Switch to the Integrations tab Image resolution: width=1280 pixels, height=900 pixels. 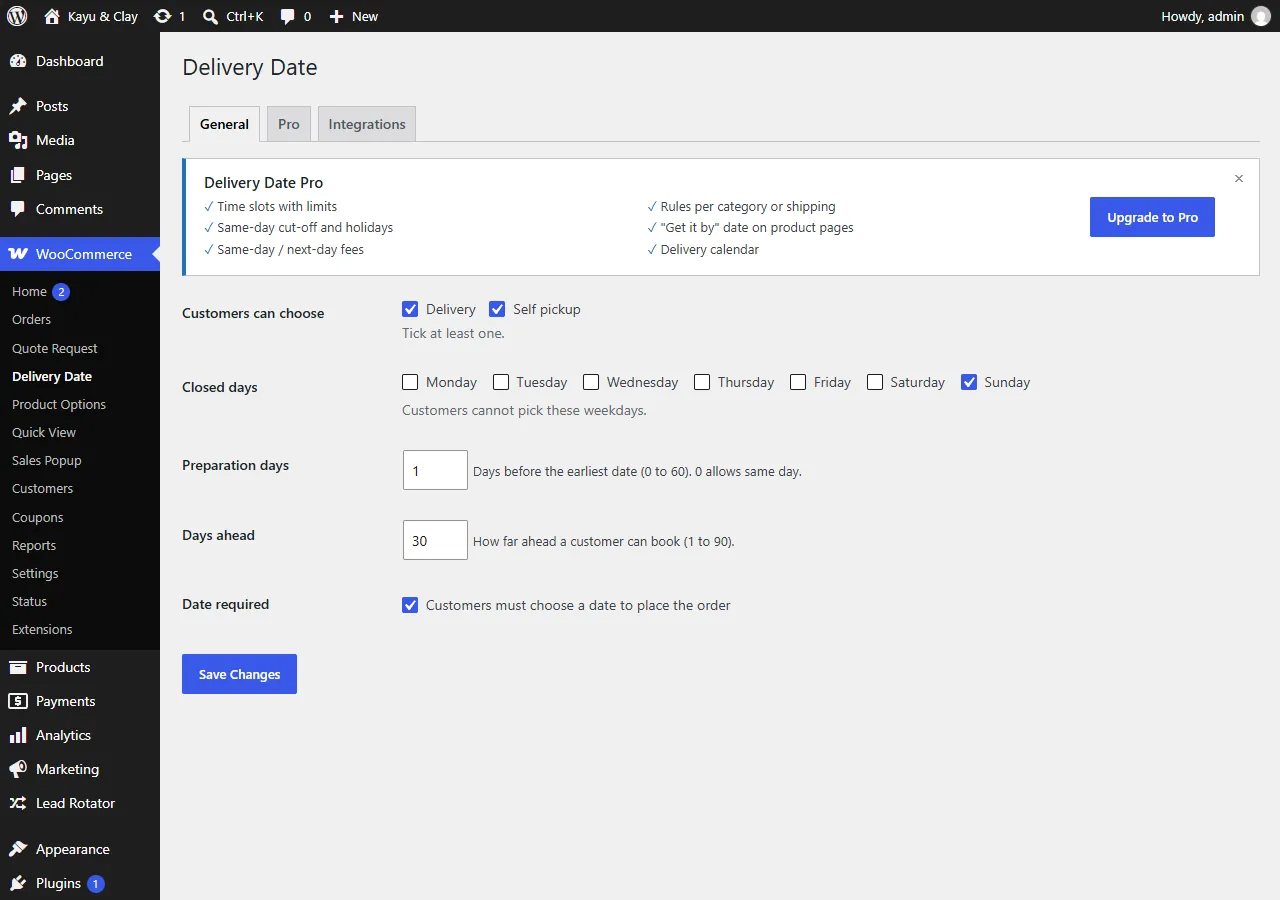coord(367,124)
